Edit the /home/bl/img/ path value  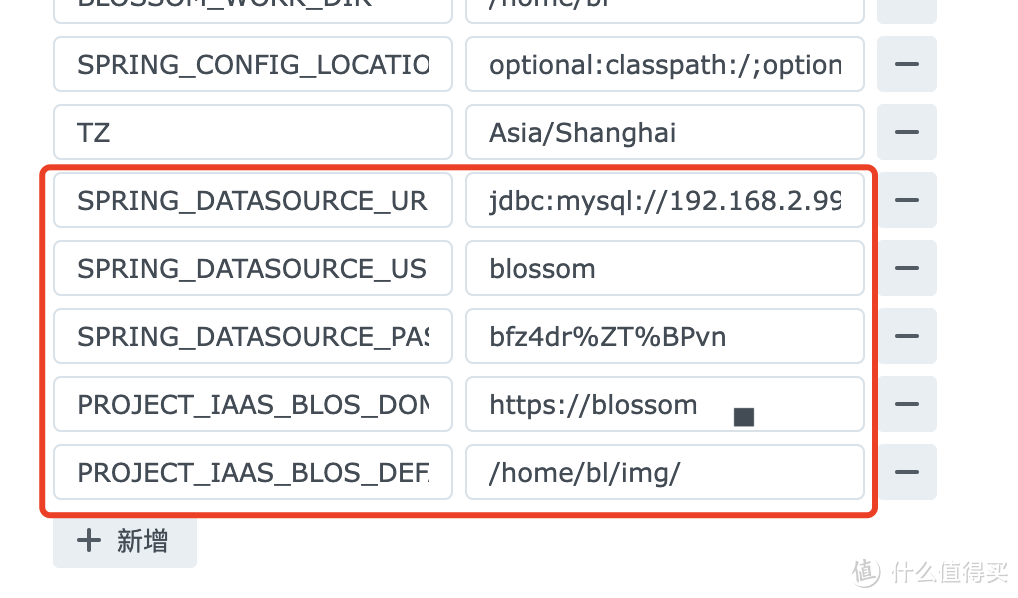pyautogui.click(x=664, y=473)
